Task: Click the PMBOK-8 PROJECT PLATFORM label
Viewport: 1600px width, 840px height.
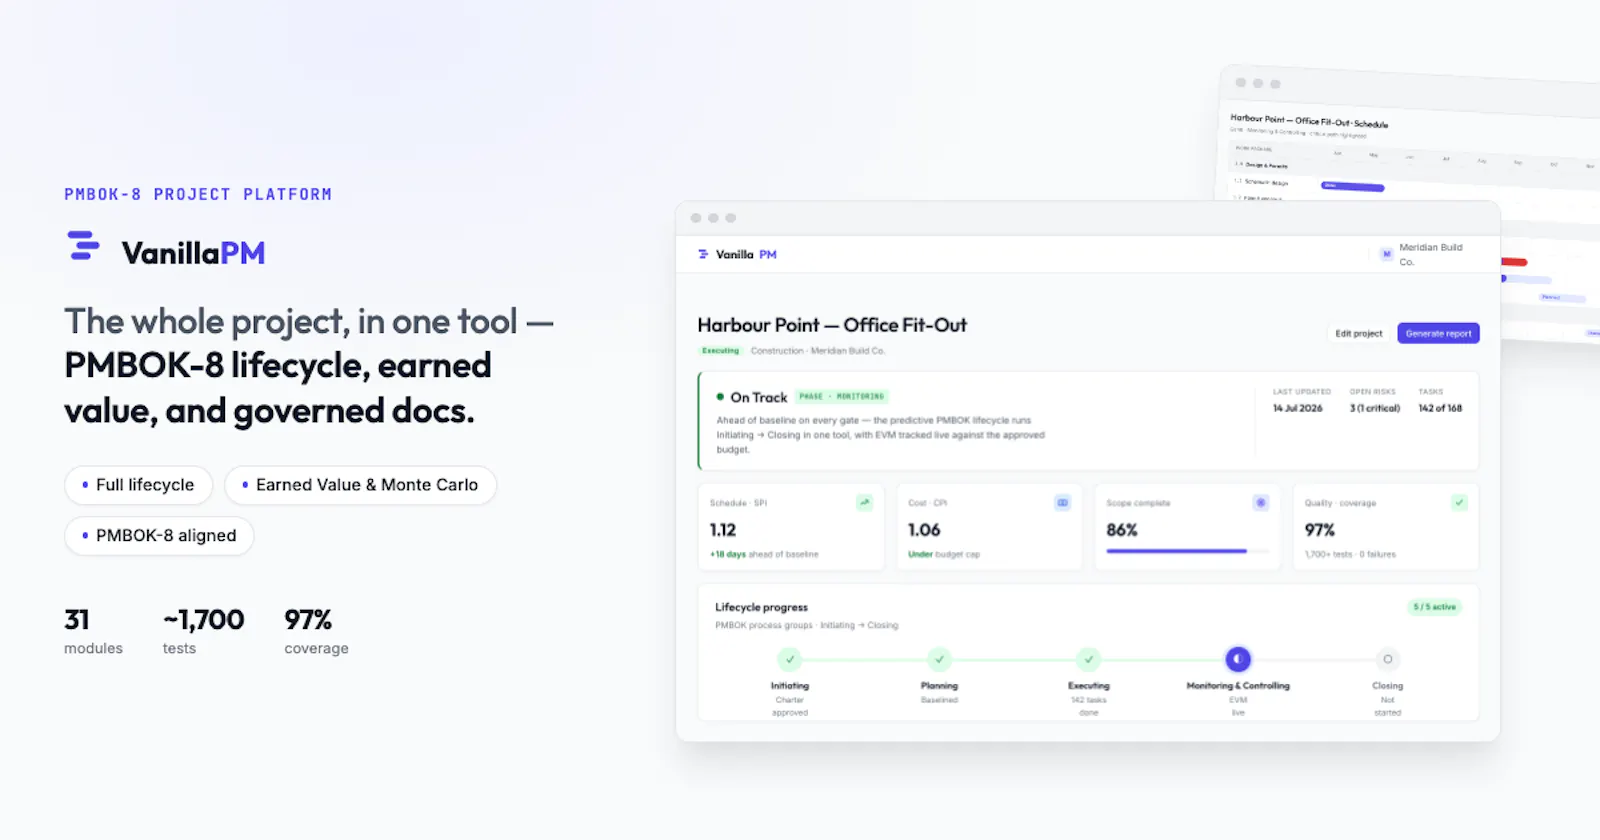Action: coord(198,194)
